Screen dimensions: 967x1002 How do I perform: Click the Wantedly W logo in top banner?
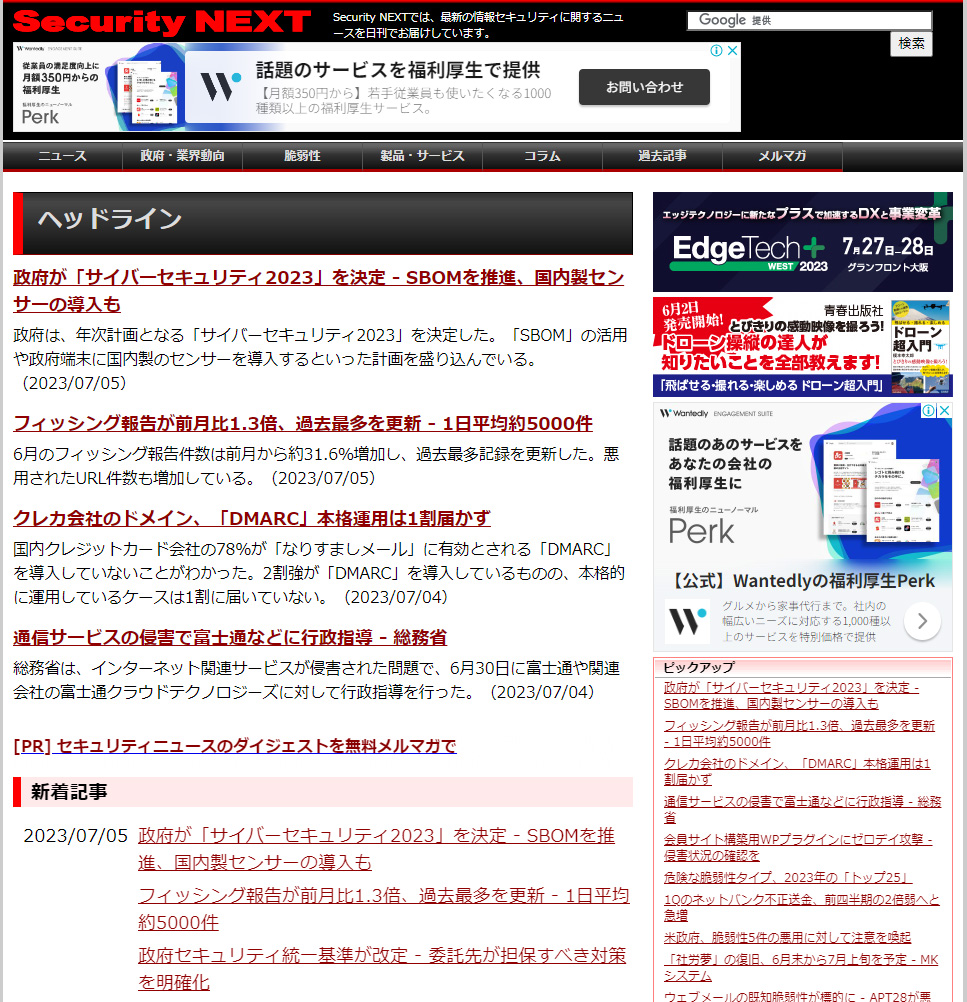click(219, 87)
